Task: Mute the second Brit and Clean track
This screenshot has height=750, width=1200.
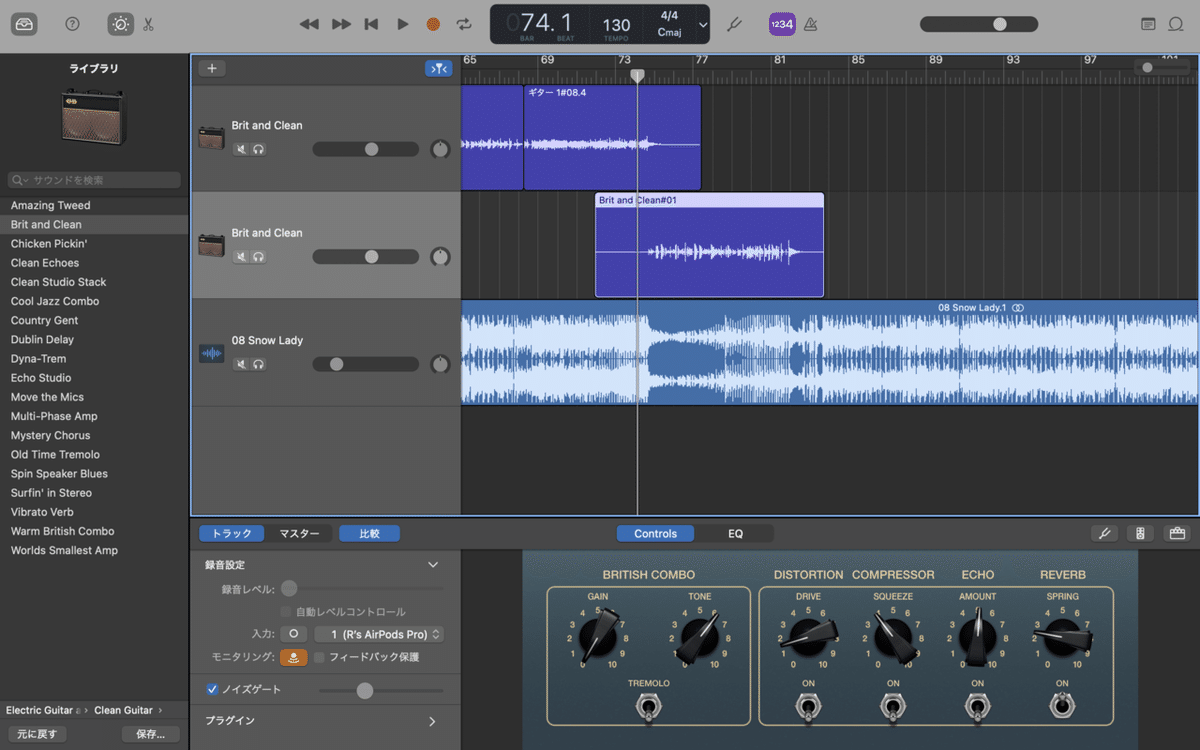Action: (241, 257)
